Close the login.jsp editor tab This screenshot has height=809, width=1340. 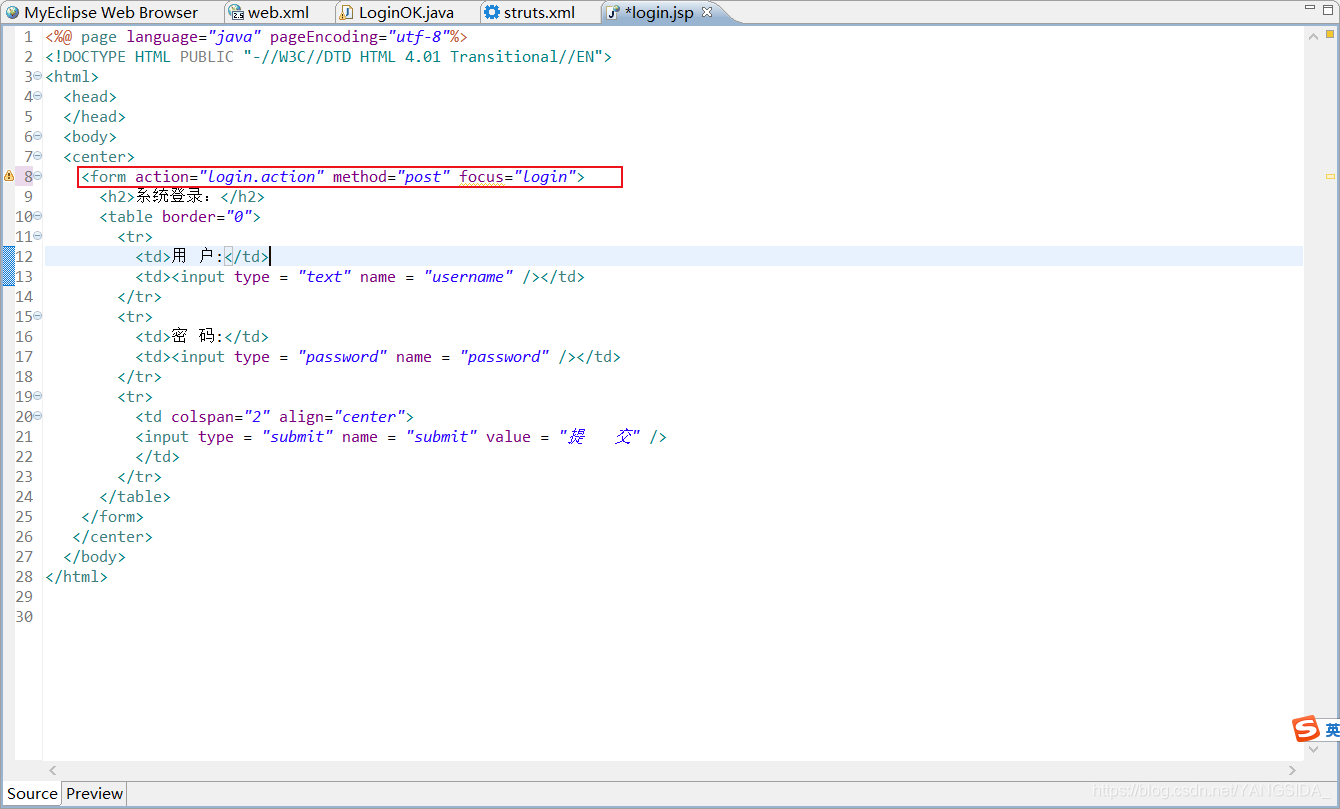click(706, 13)
